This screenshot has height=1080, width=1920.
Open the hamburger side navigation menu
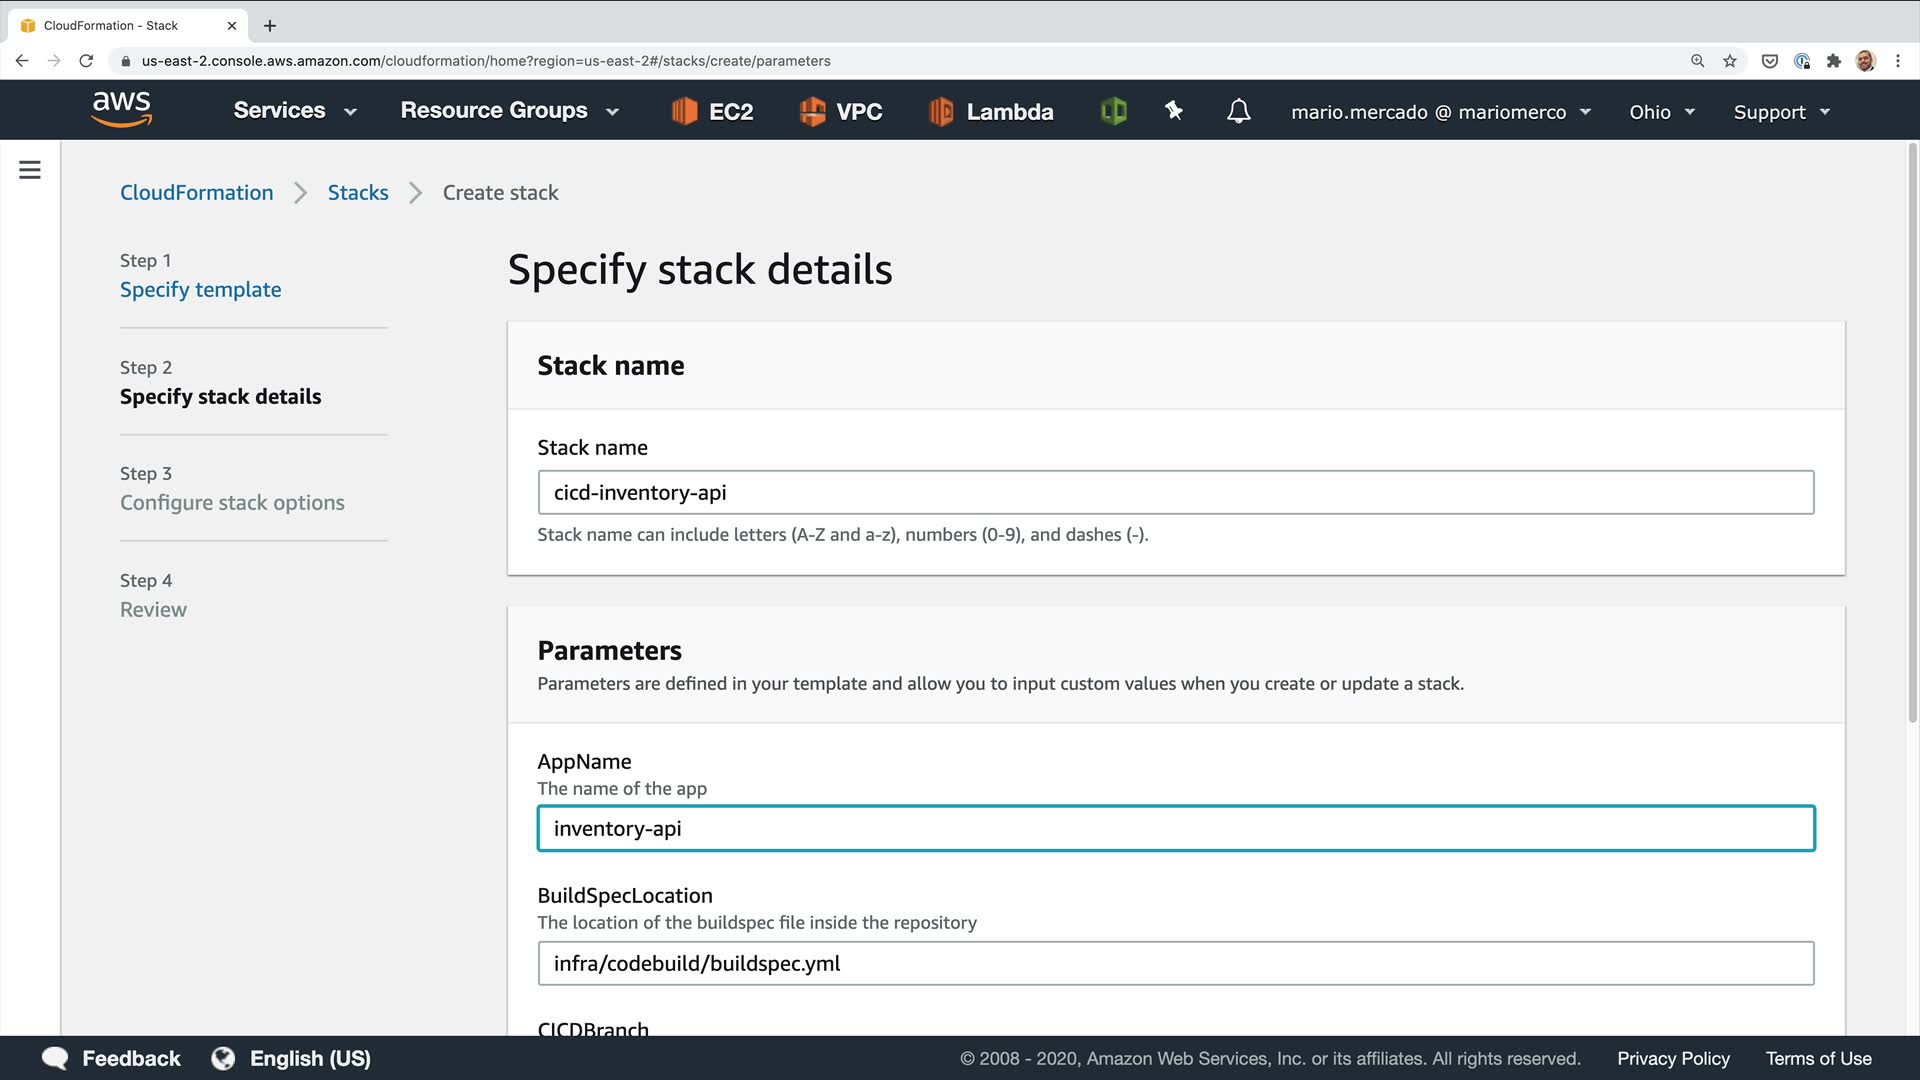point(30,170)
